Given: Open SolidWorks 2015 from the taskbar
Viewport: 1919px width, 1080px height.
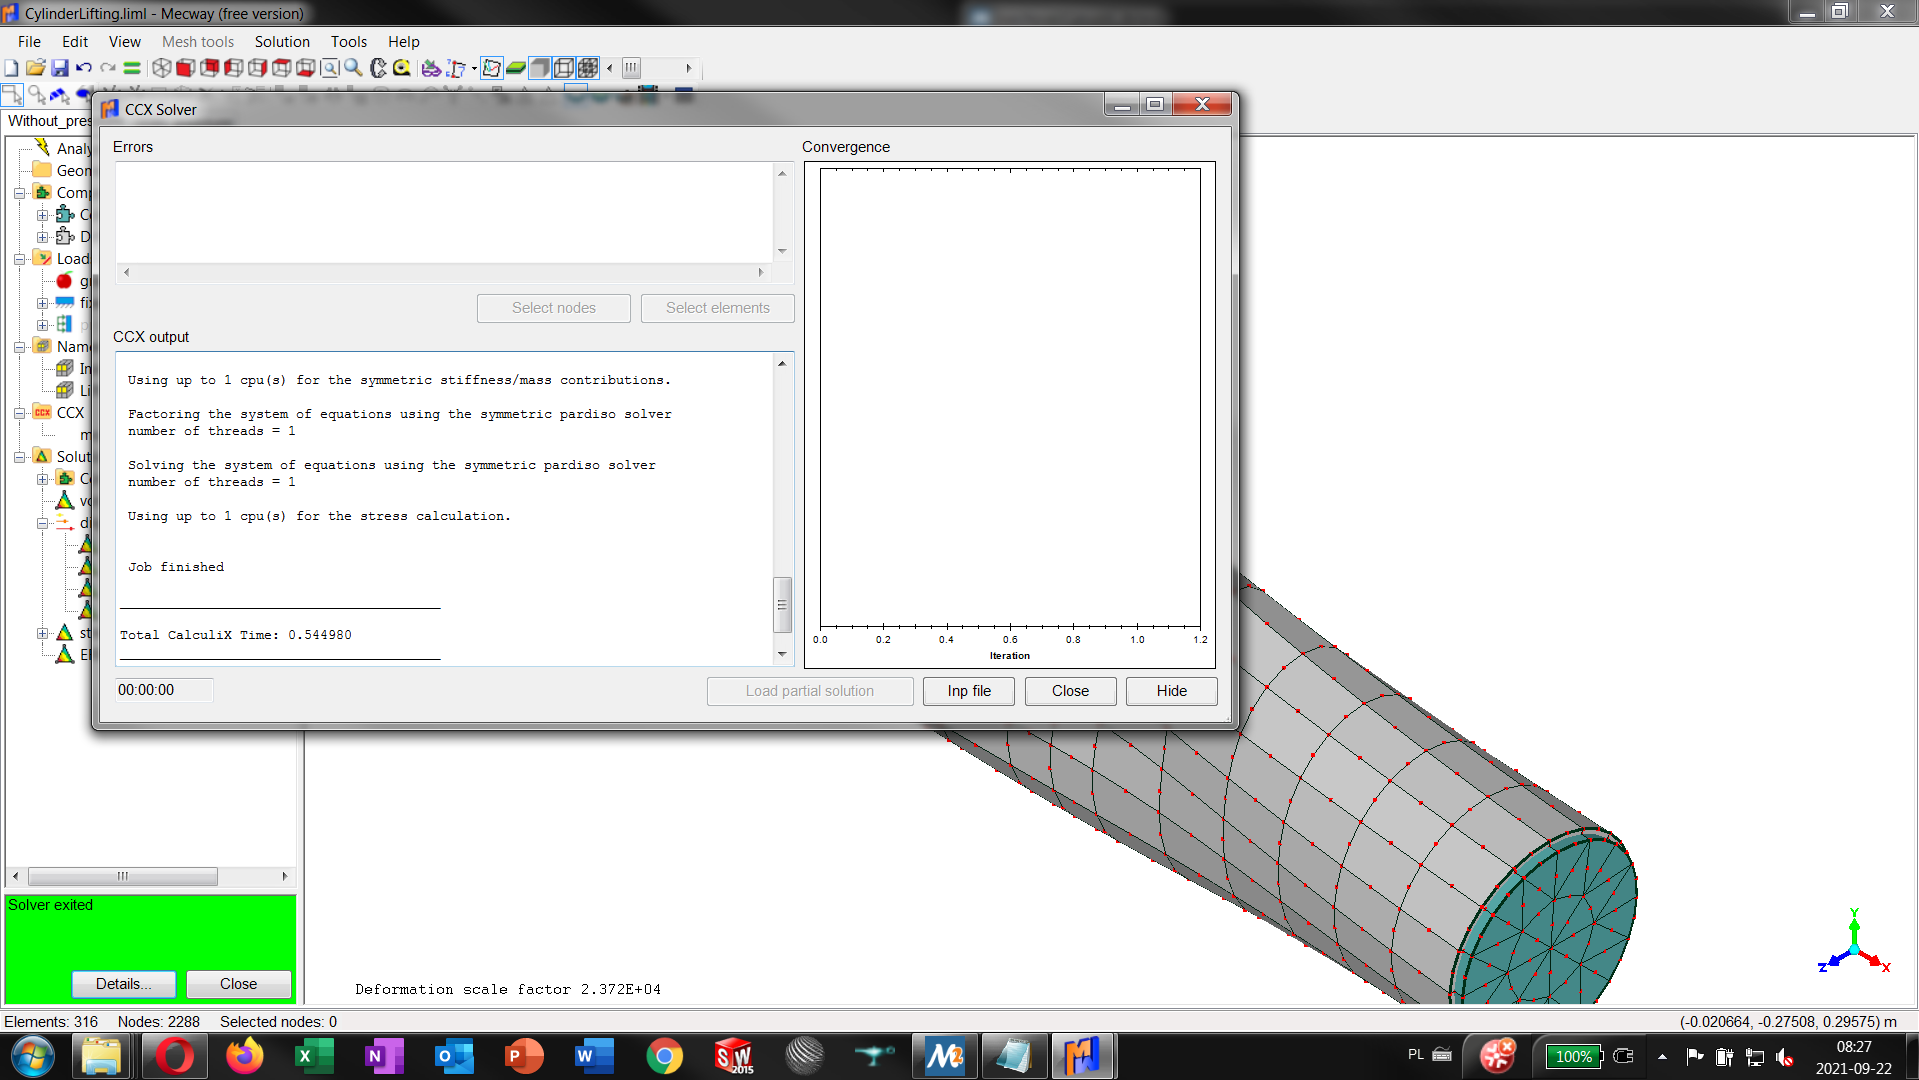Looking at the screenshot, I should pyautogui.click(x=734, y=1056).
